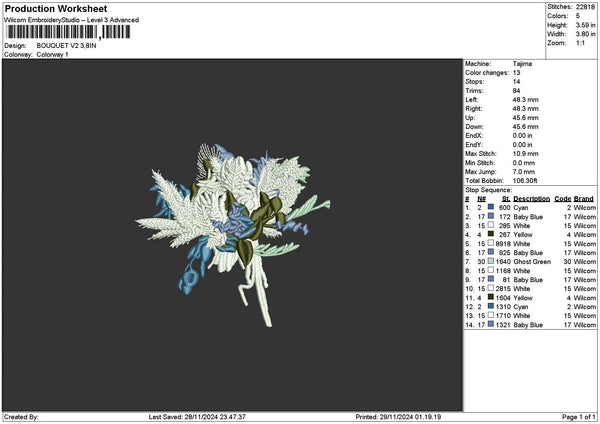600x424 pixels.
Task: Click the Page 1 of 1 indicator
Action: [579, 417]
